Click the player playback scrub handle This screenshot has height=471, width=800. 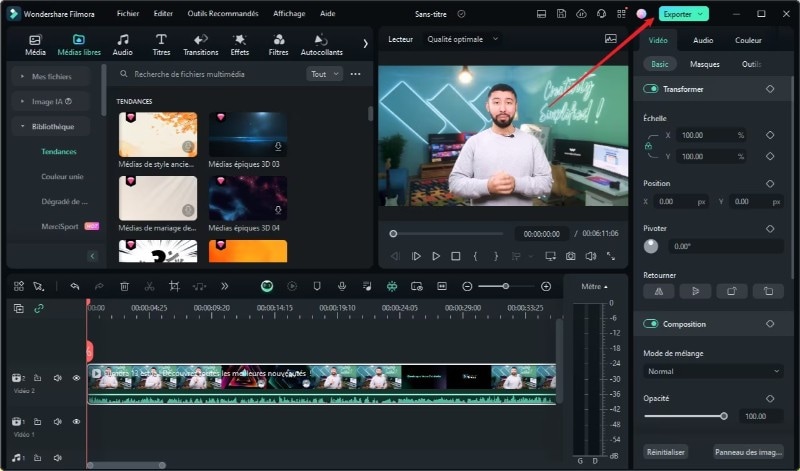click(393, 234)
